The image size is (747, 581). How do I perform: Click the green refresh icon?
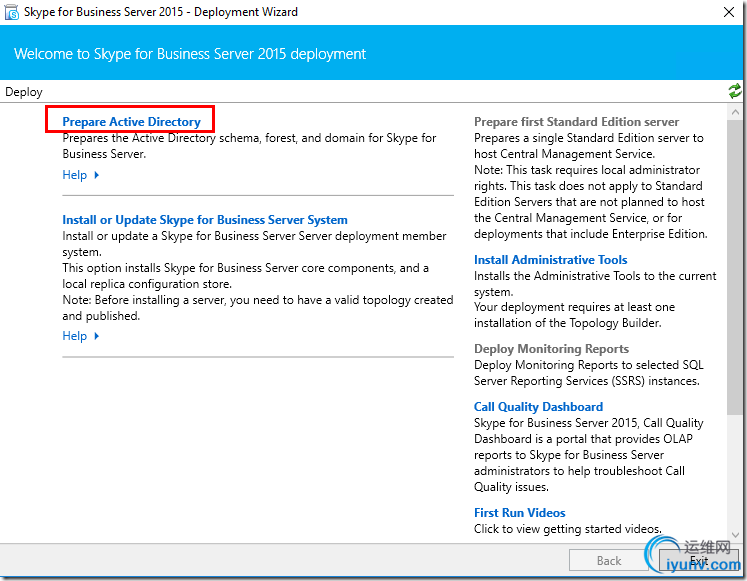(735, 91)
